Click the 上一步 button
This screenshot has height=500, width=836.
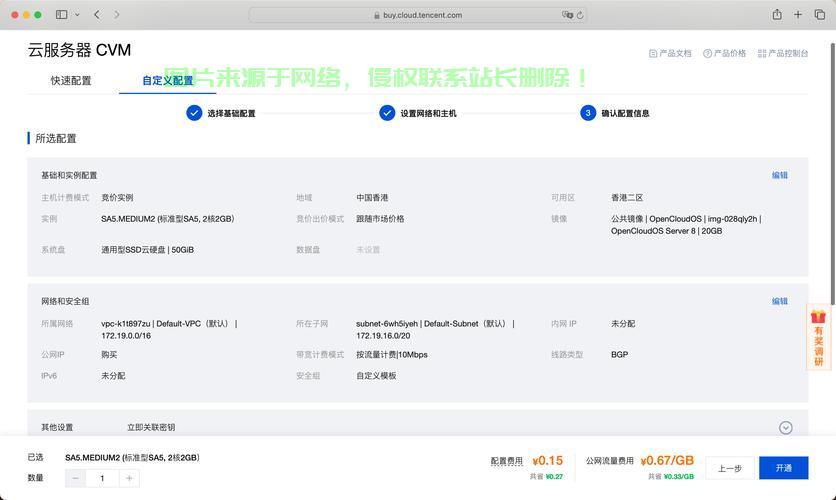(730, 468)
